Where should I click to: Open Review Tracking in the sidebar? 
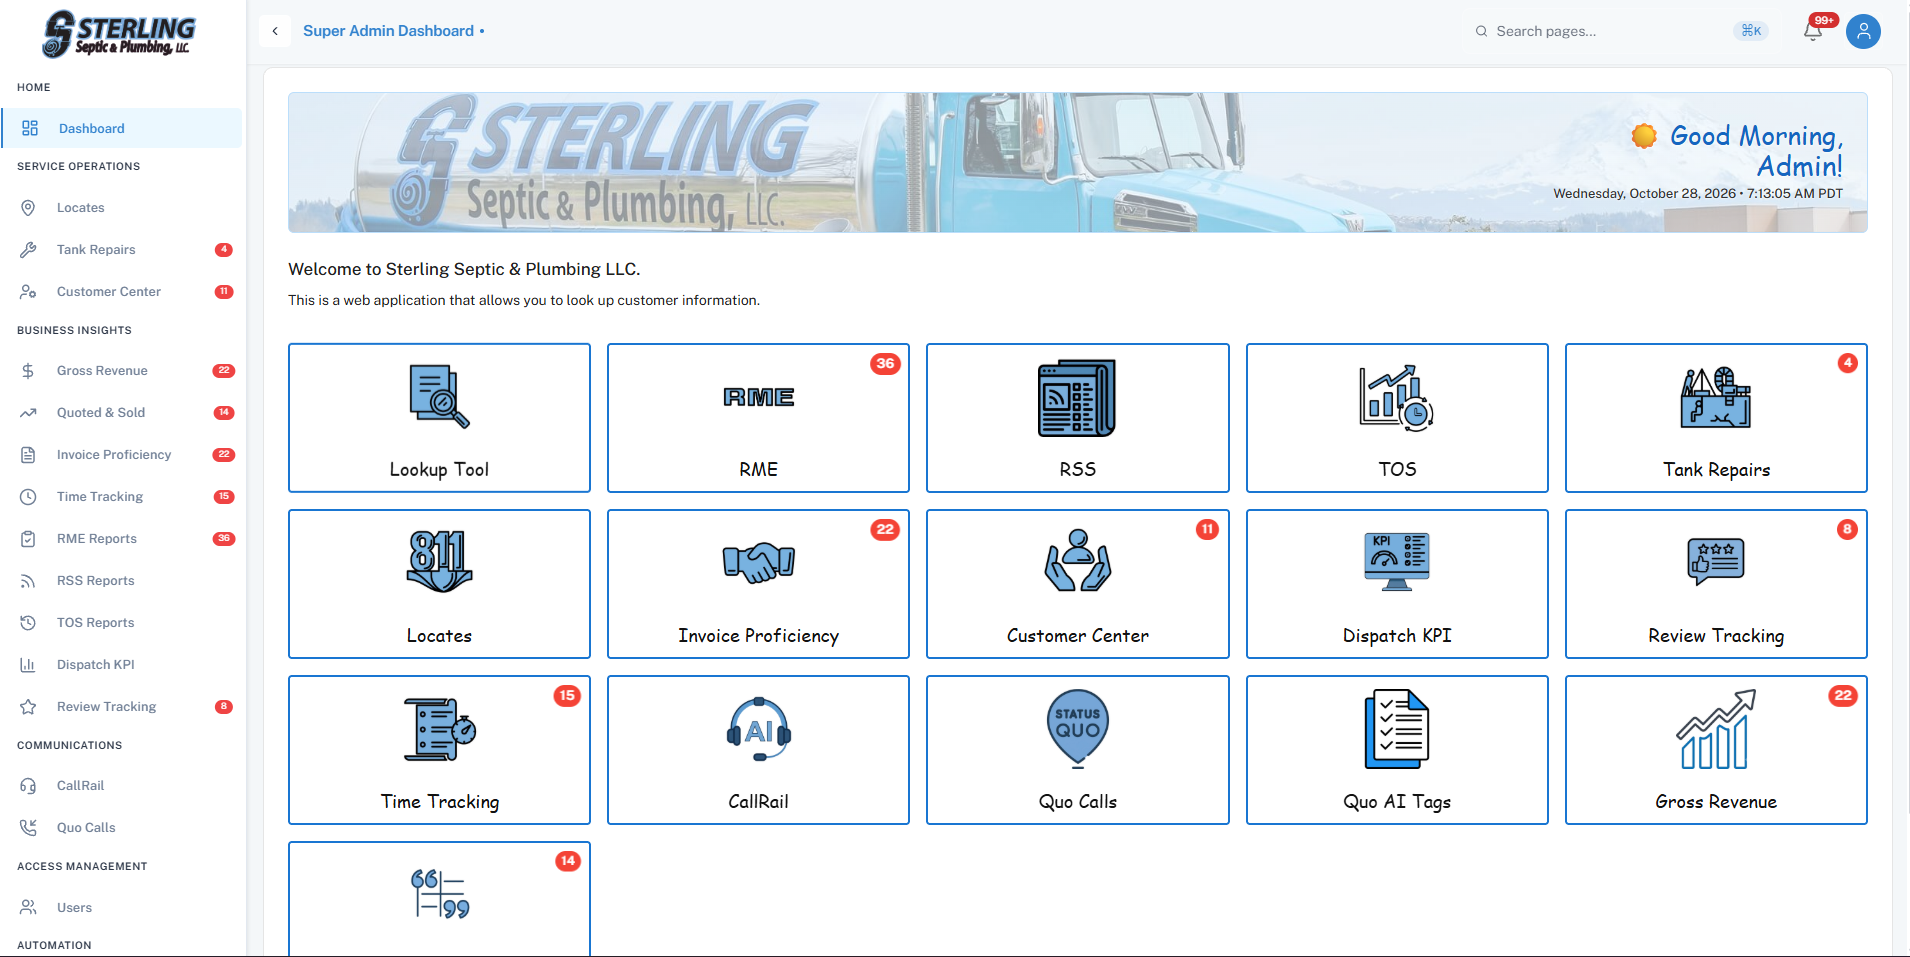121,707
